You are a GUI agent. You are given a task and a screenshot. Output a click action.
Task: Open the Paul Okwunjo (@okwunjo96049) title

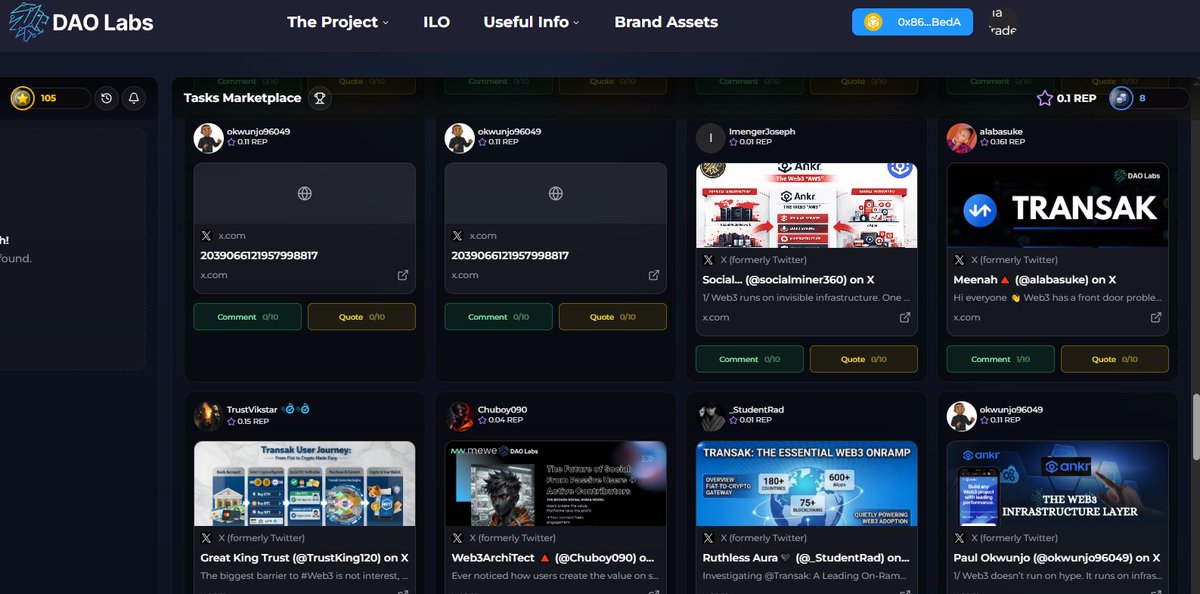point(1057,559)
